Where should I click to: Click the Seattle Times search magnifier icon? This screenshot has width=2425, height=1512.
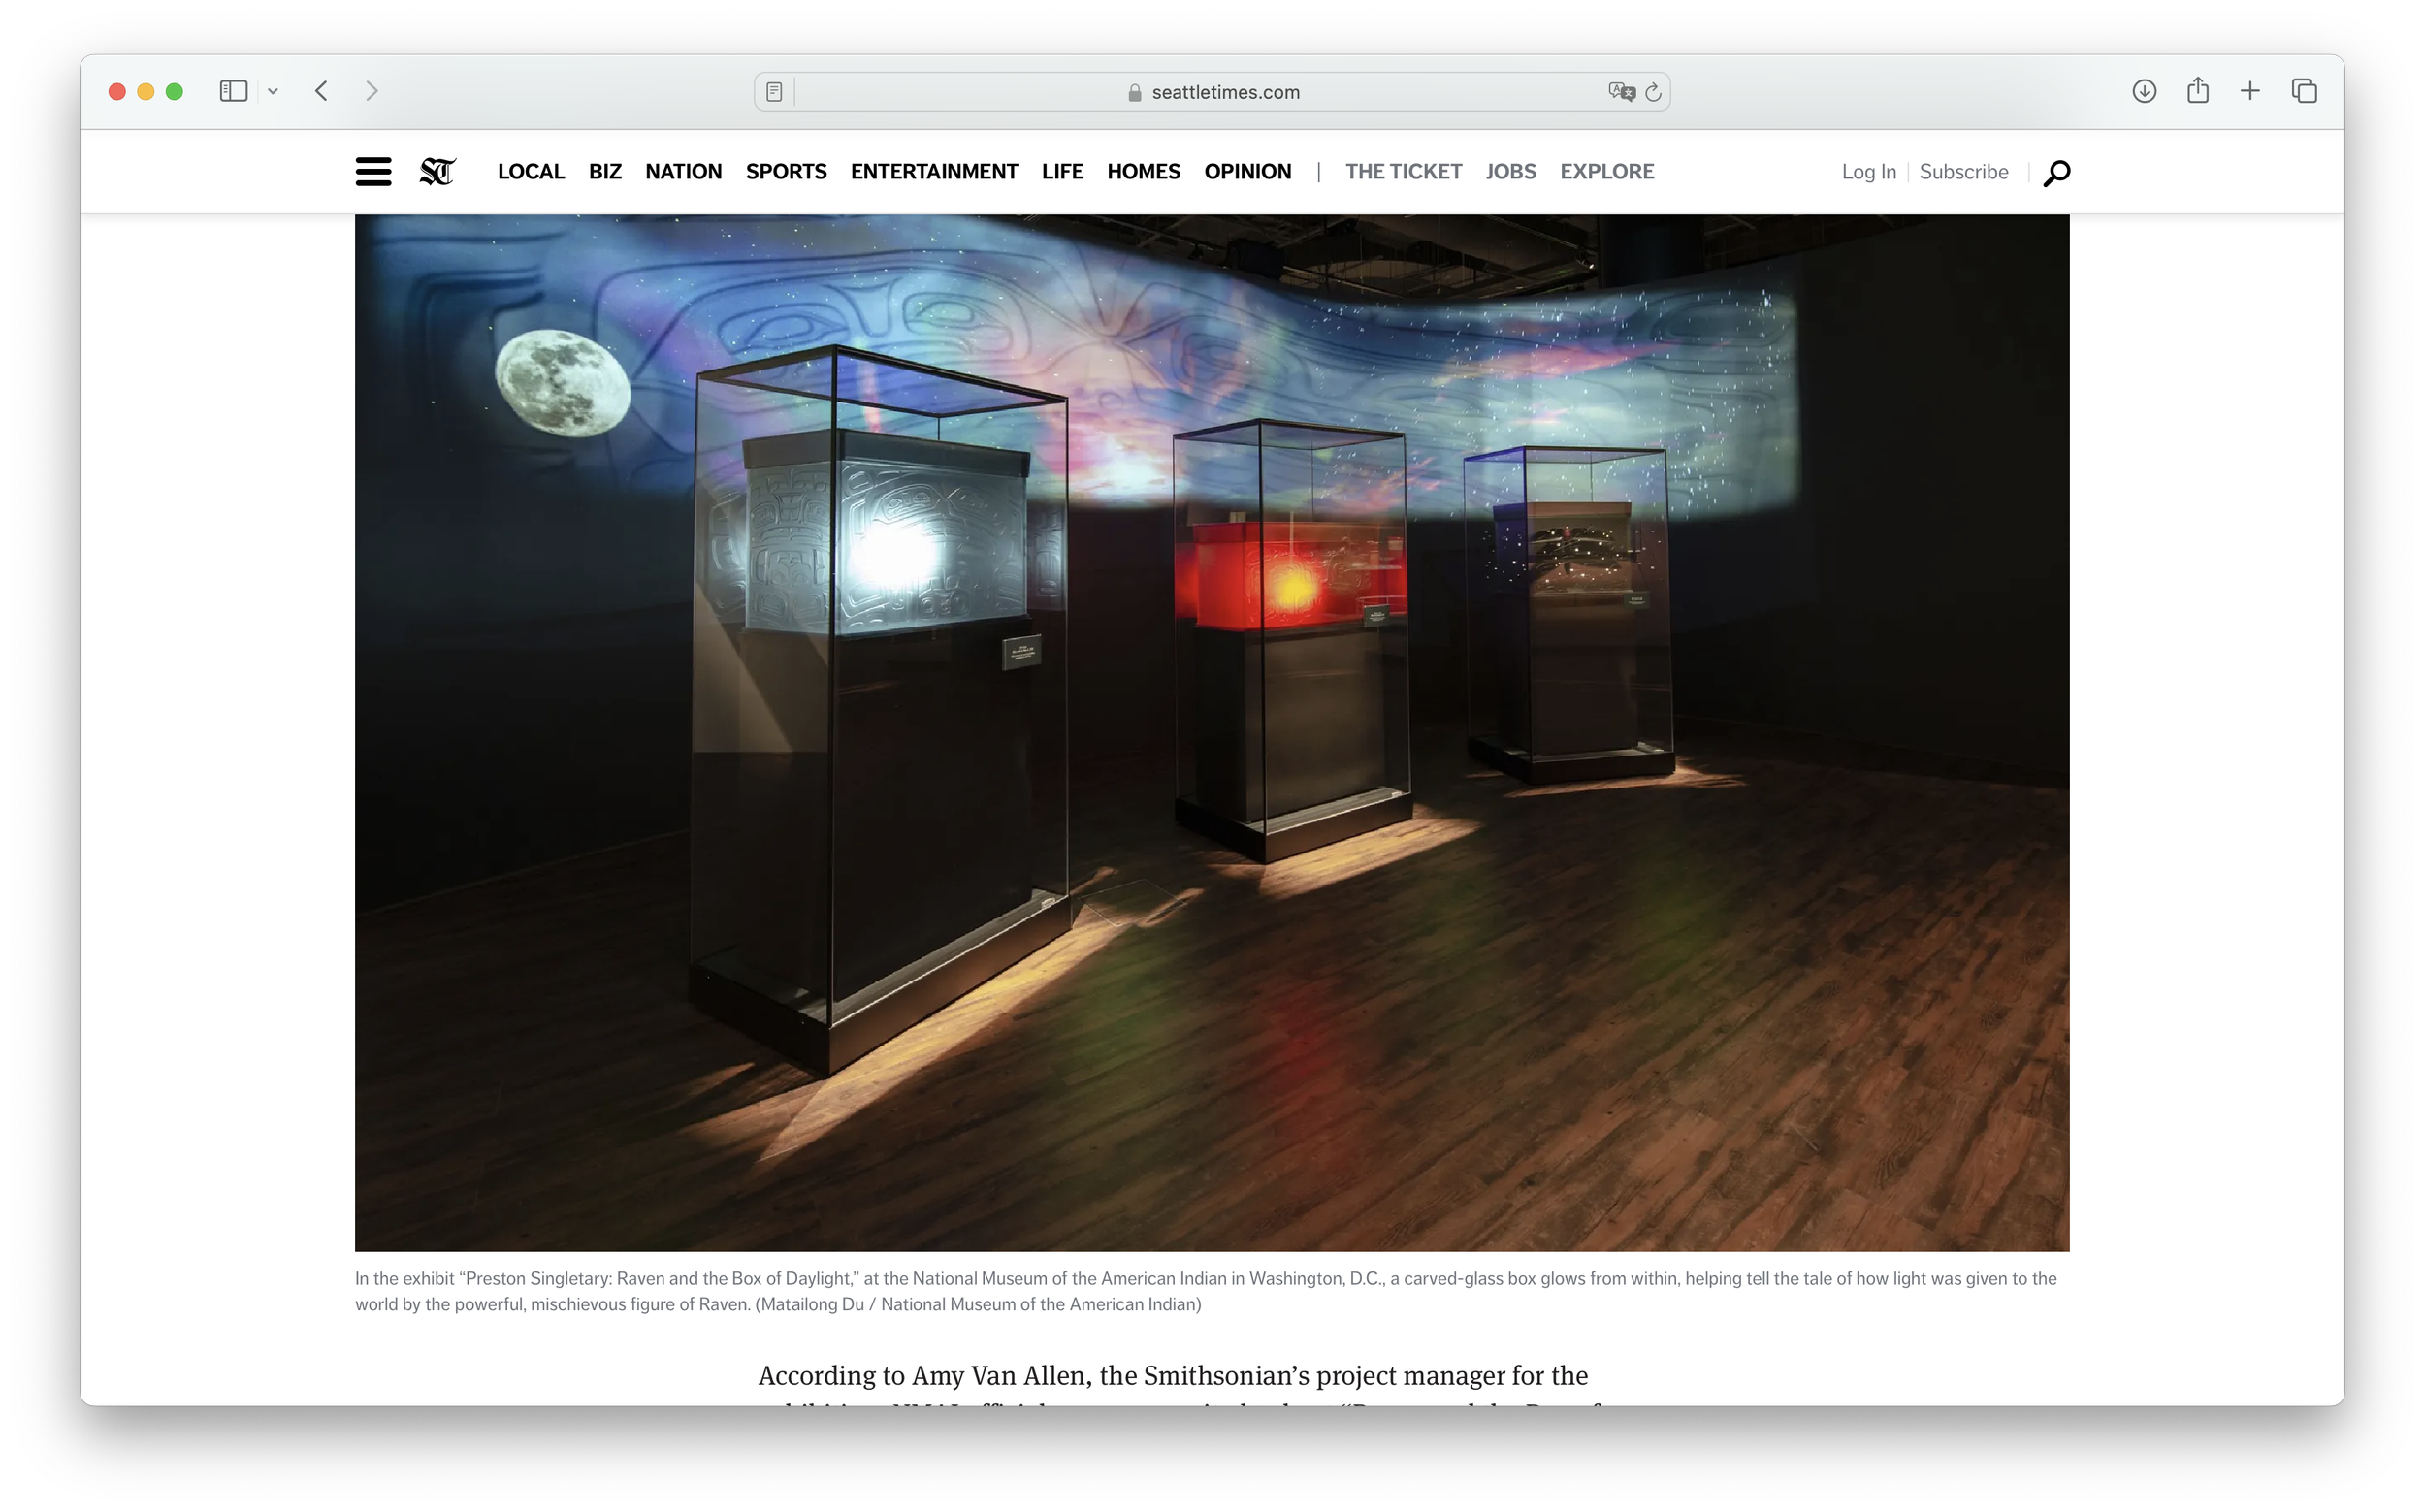[2056, 172]
